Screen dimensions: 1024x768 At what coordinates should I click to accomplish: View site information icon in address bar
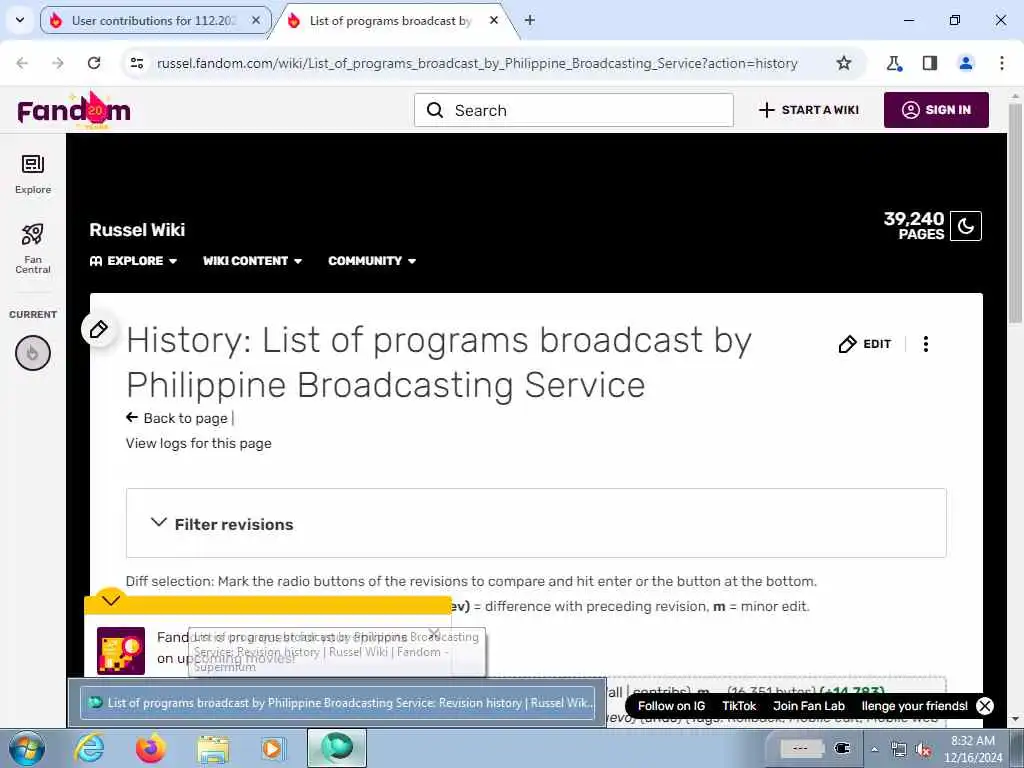136,63
